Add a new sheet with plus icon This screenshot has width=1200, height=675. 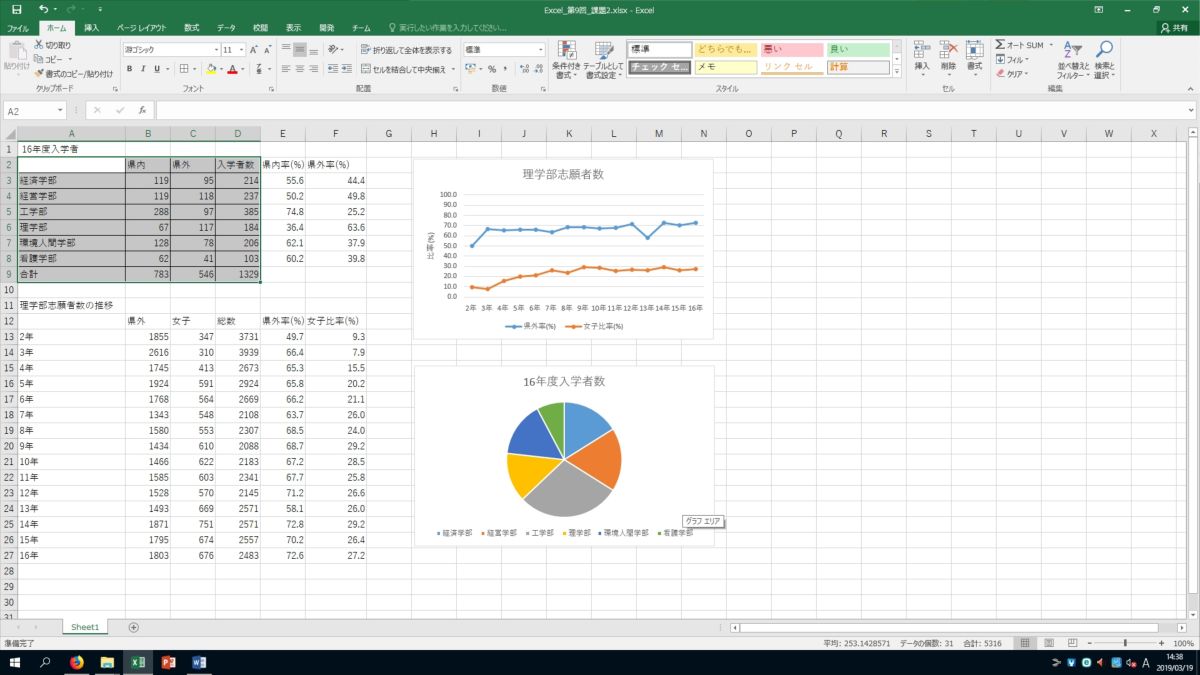tap(134, 627)
